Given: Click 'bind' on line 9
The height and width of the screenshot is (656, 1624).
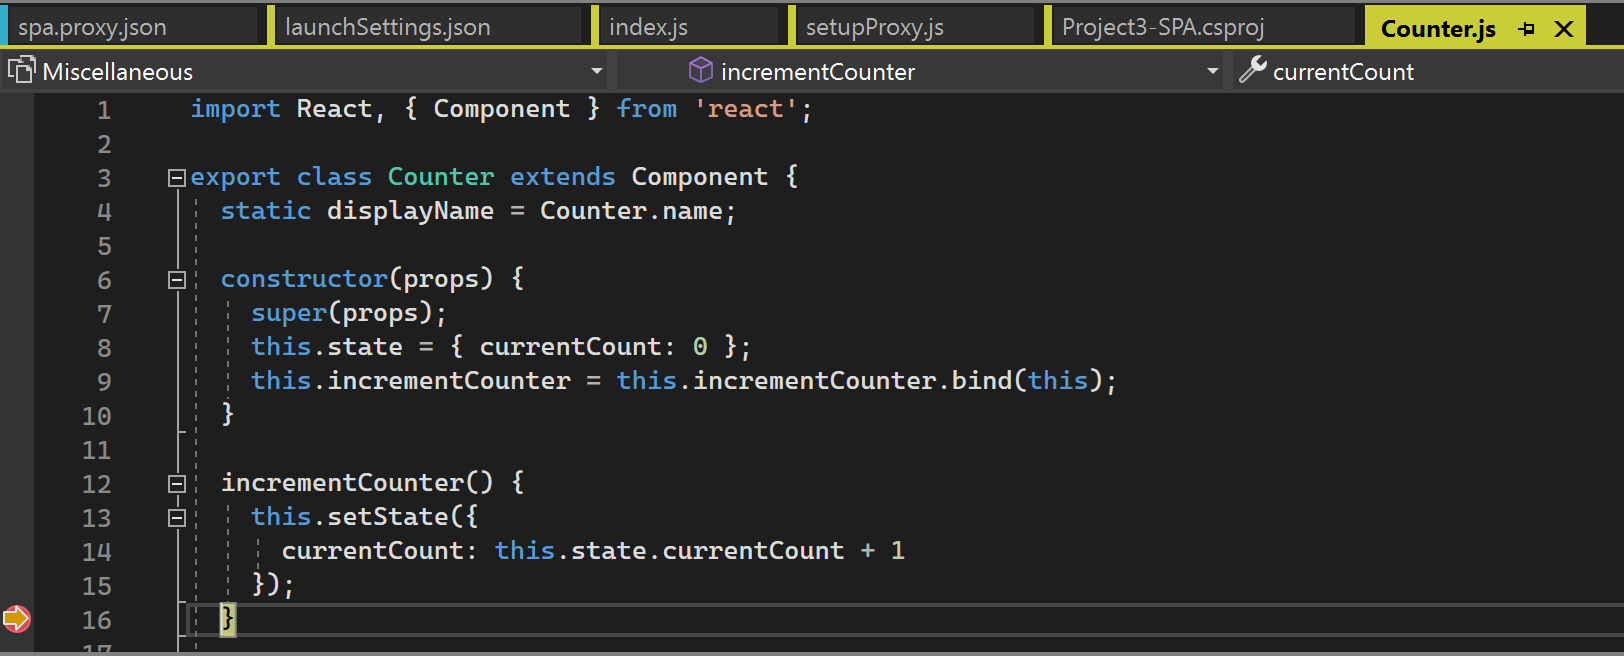Looking at the screenshot, I should [982, 381].
